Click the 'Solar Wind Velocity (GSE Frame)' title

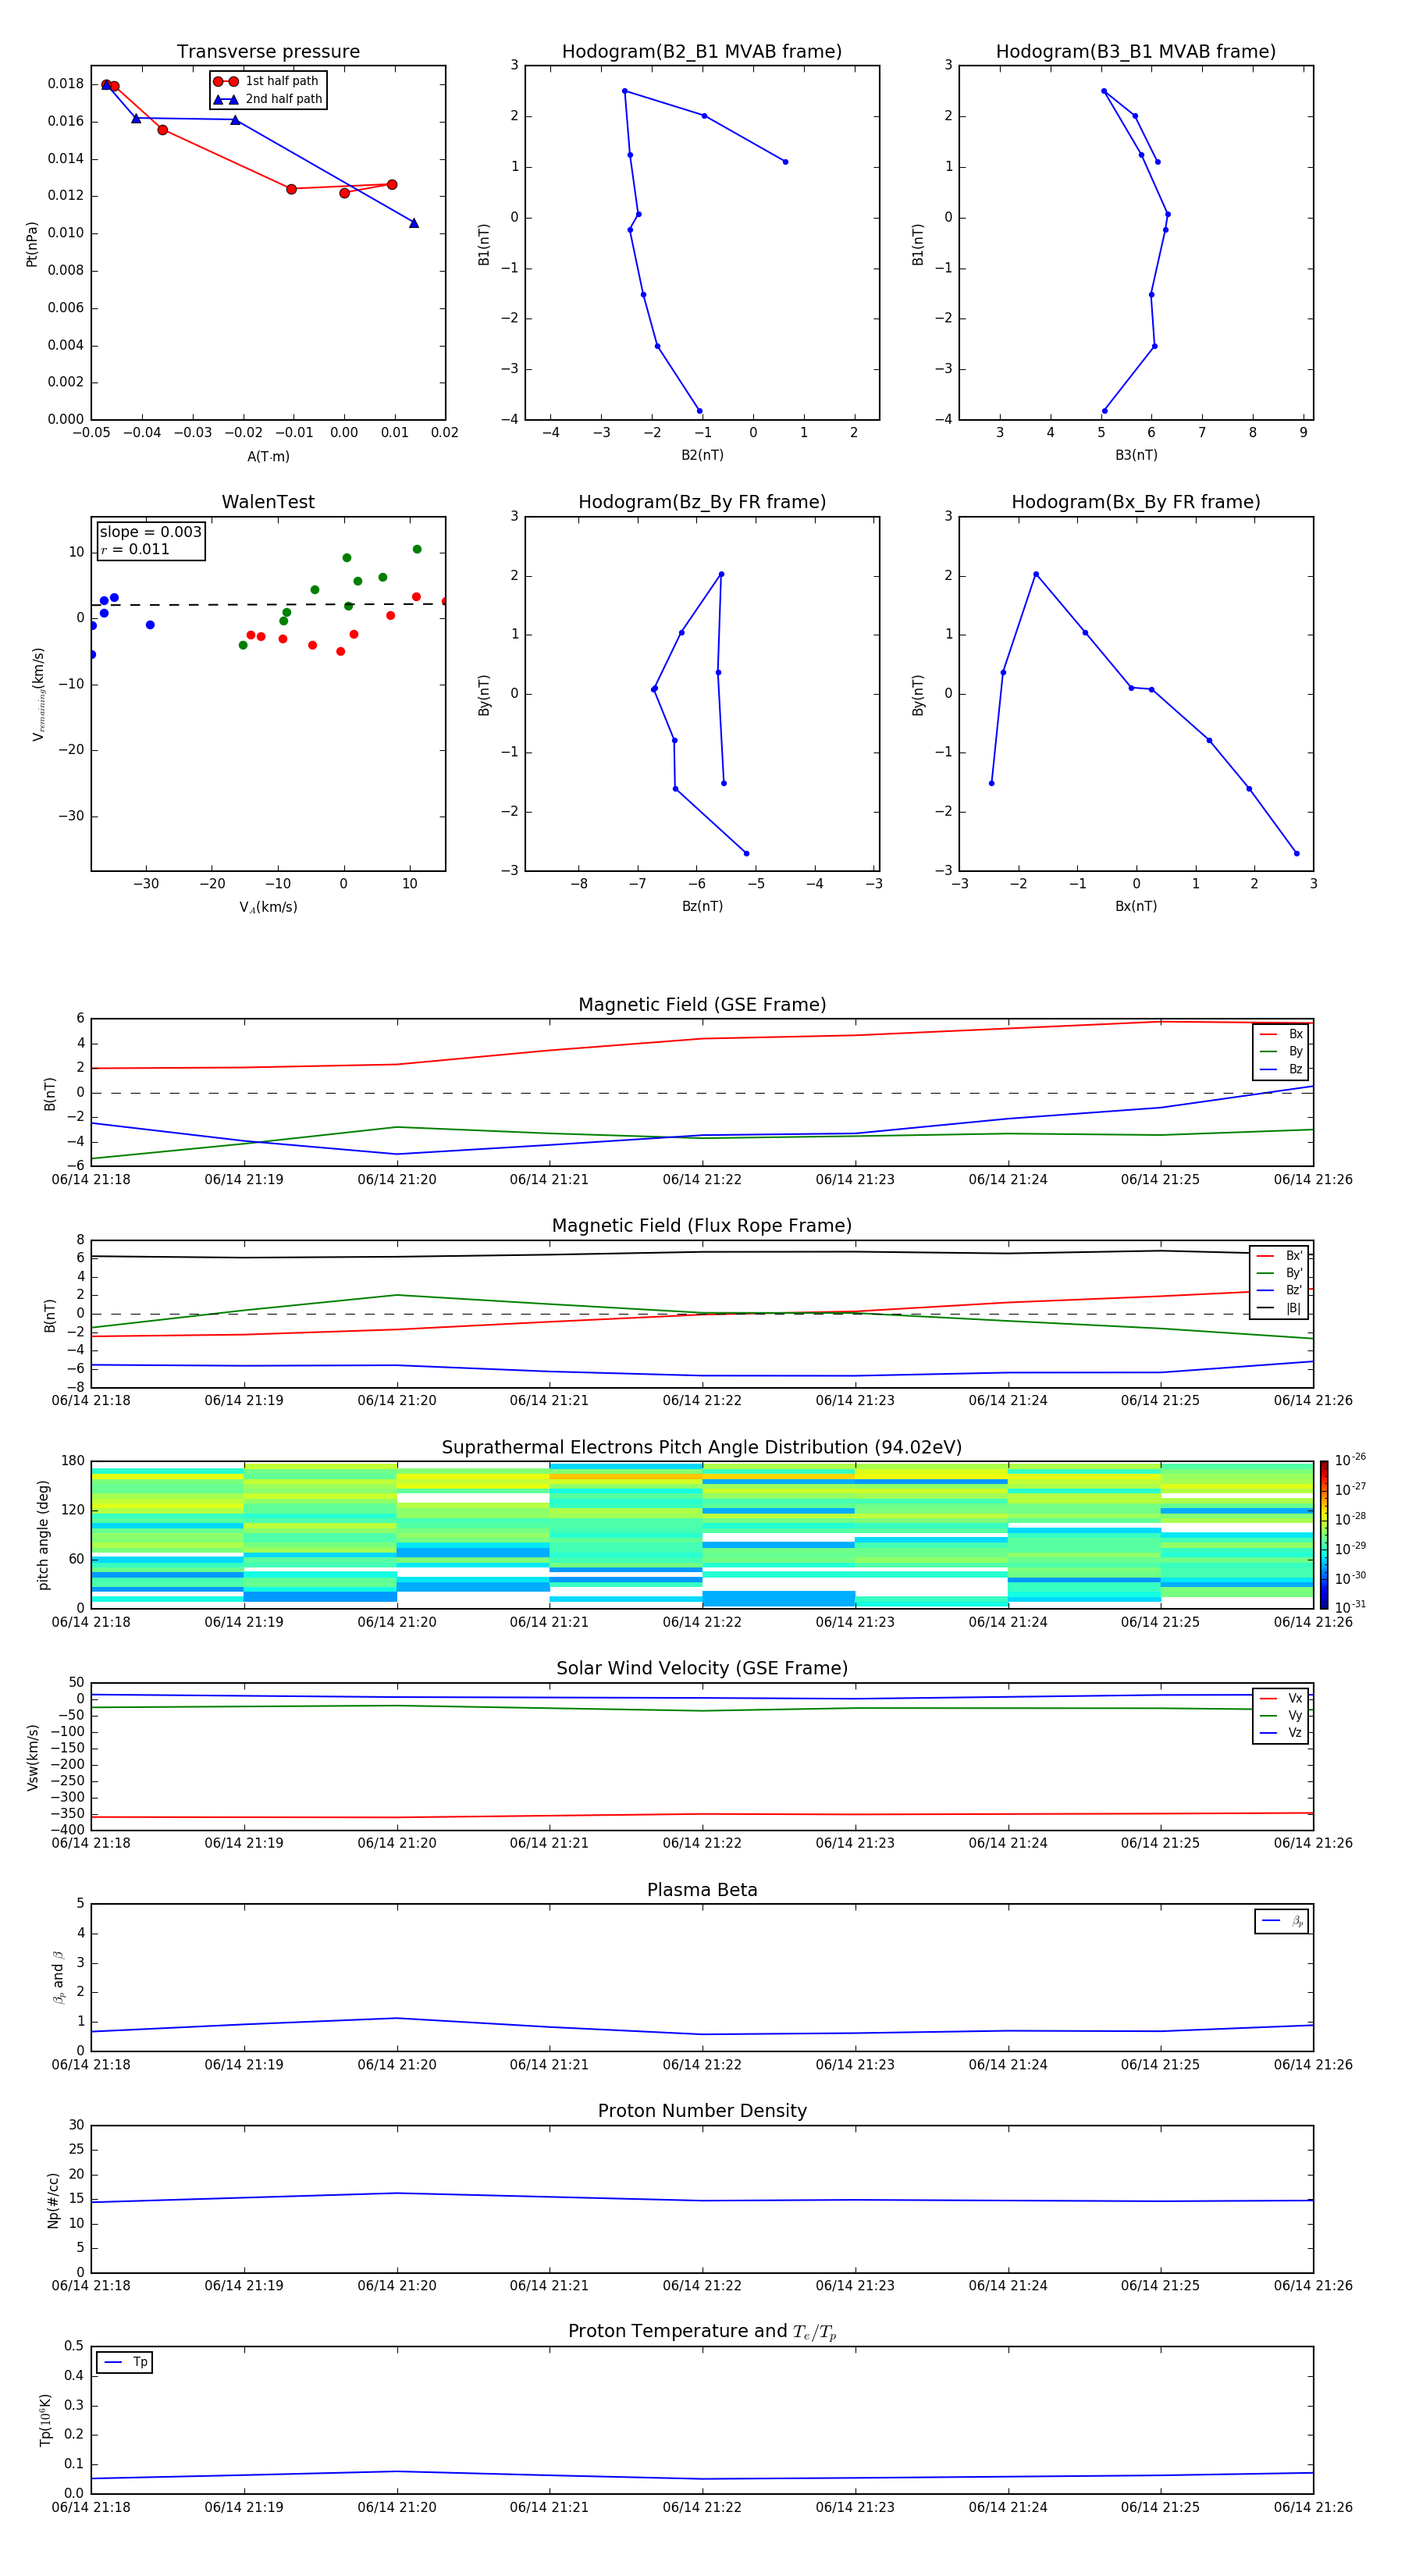702,1668
